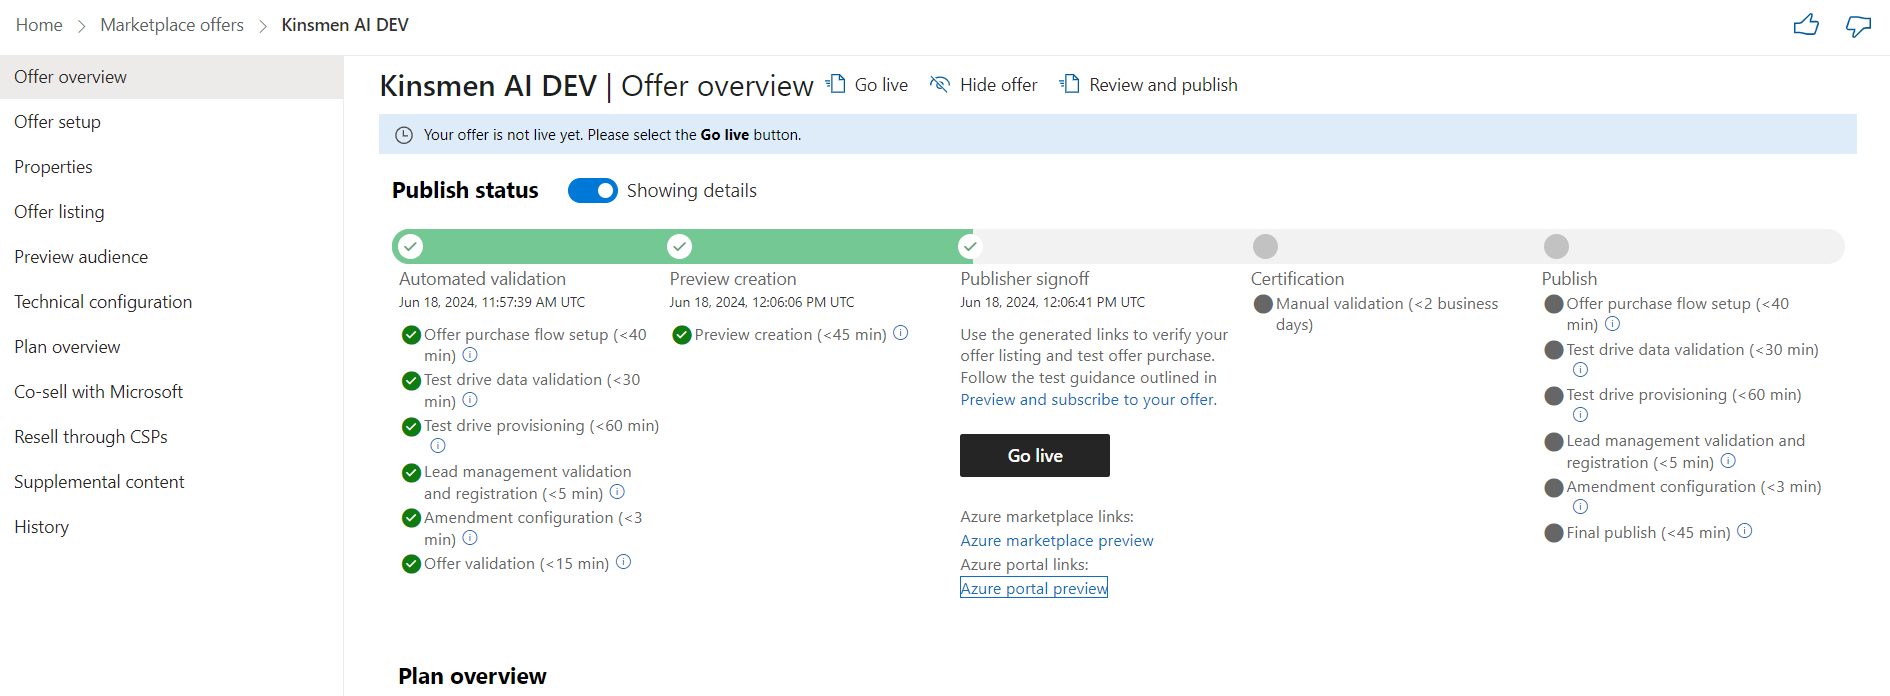Click the Publisher signoff step marker
Screen dimensions: 1890x696
click(x=969, y=246)
